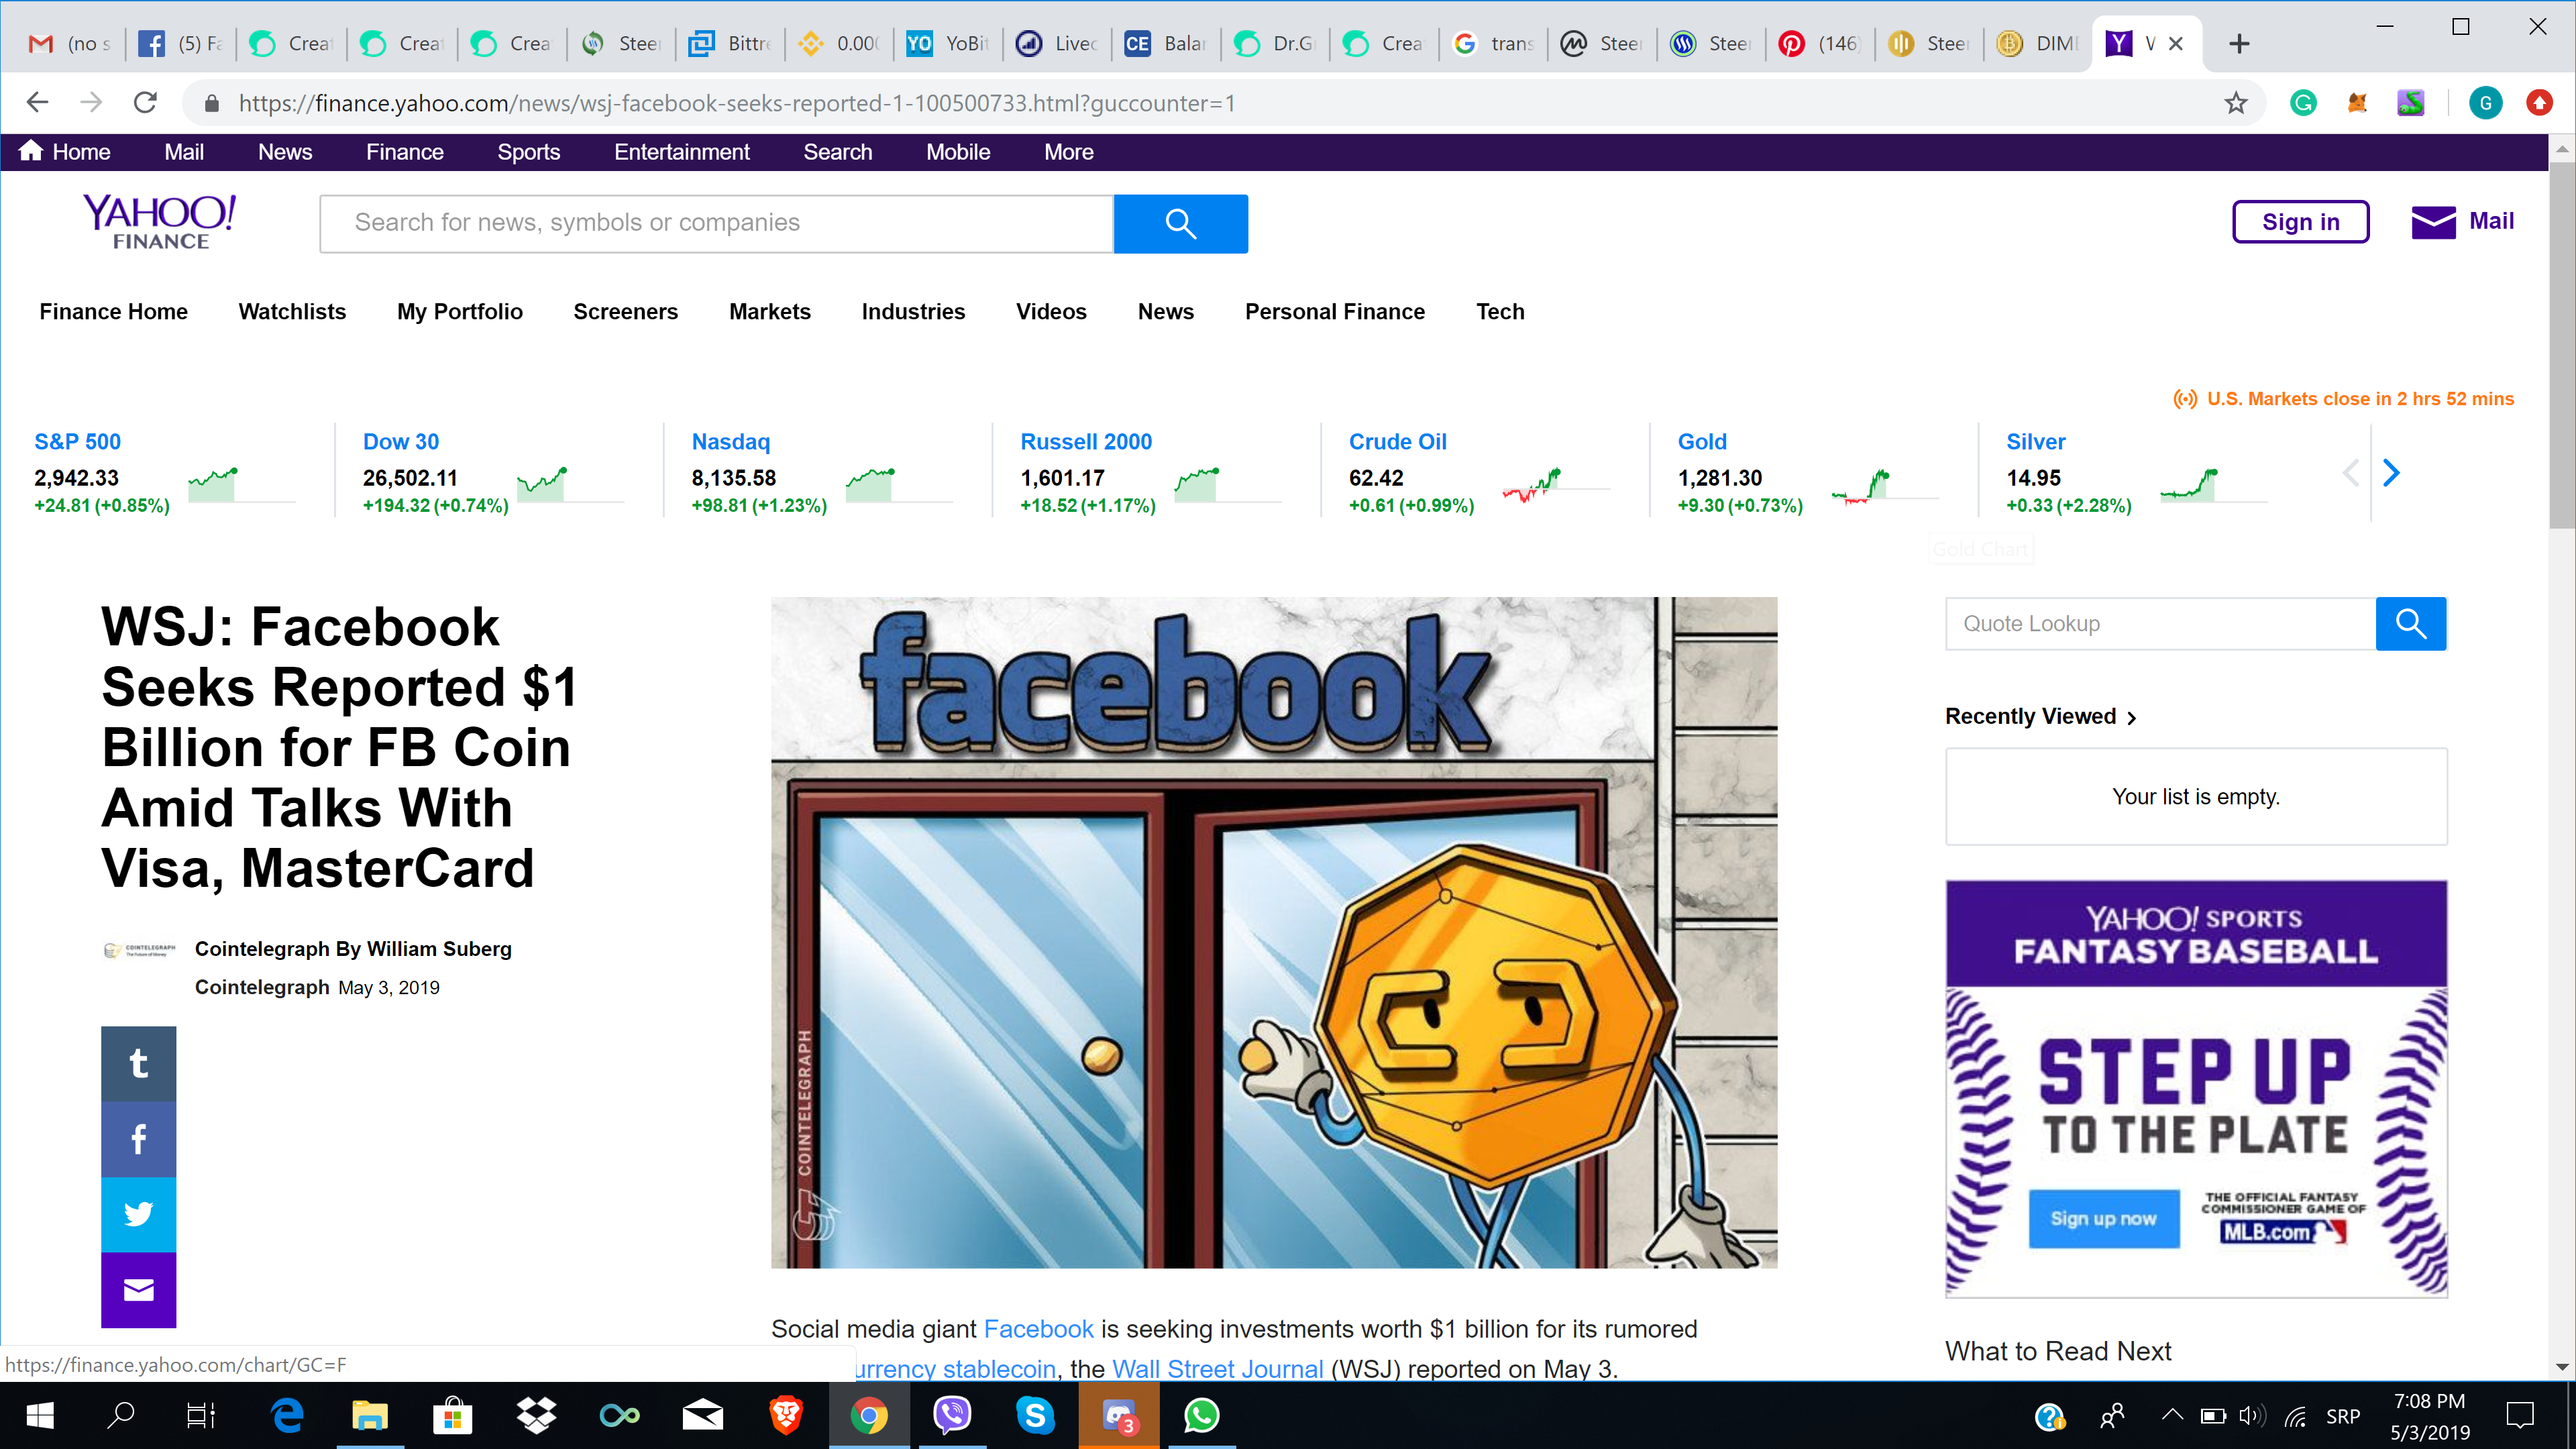Select Personal Finance menu item
2576x1449 pixels.
1334,312
